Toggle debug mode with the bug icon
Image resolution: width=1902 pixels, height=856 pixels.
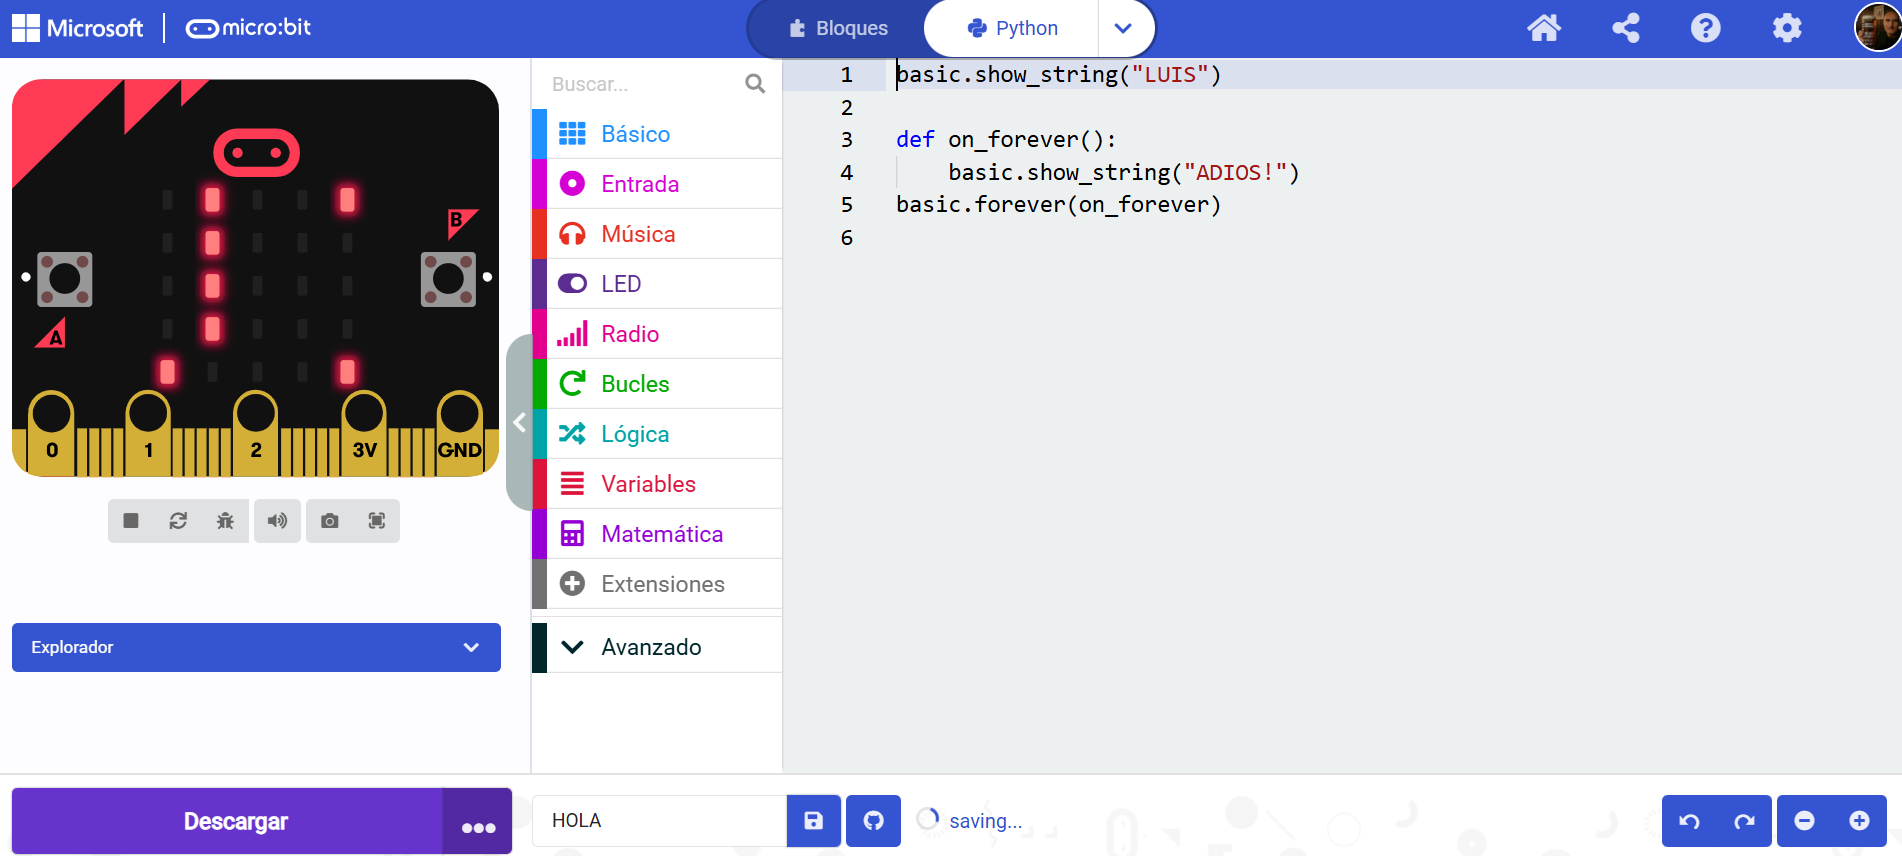(x=225, y=521)
